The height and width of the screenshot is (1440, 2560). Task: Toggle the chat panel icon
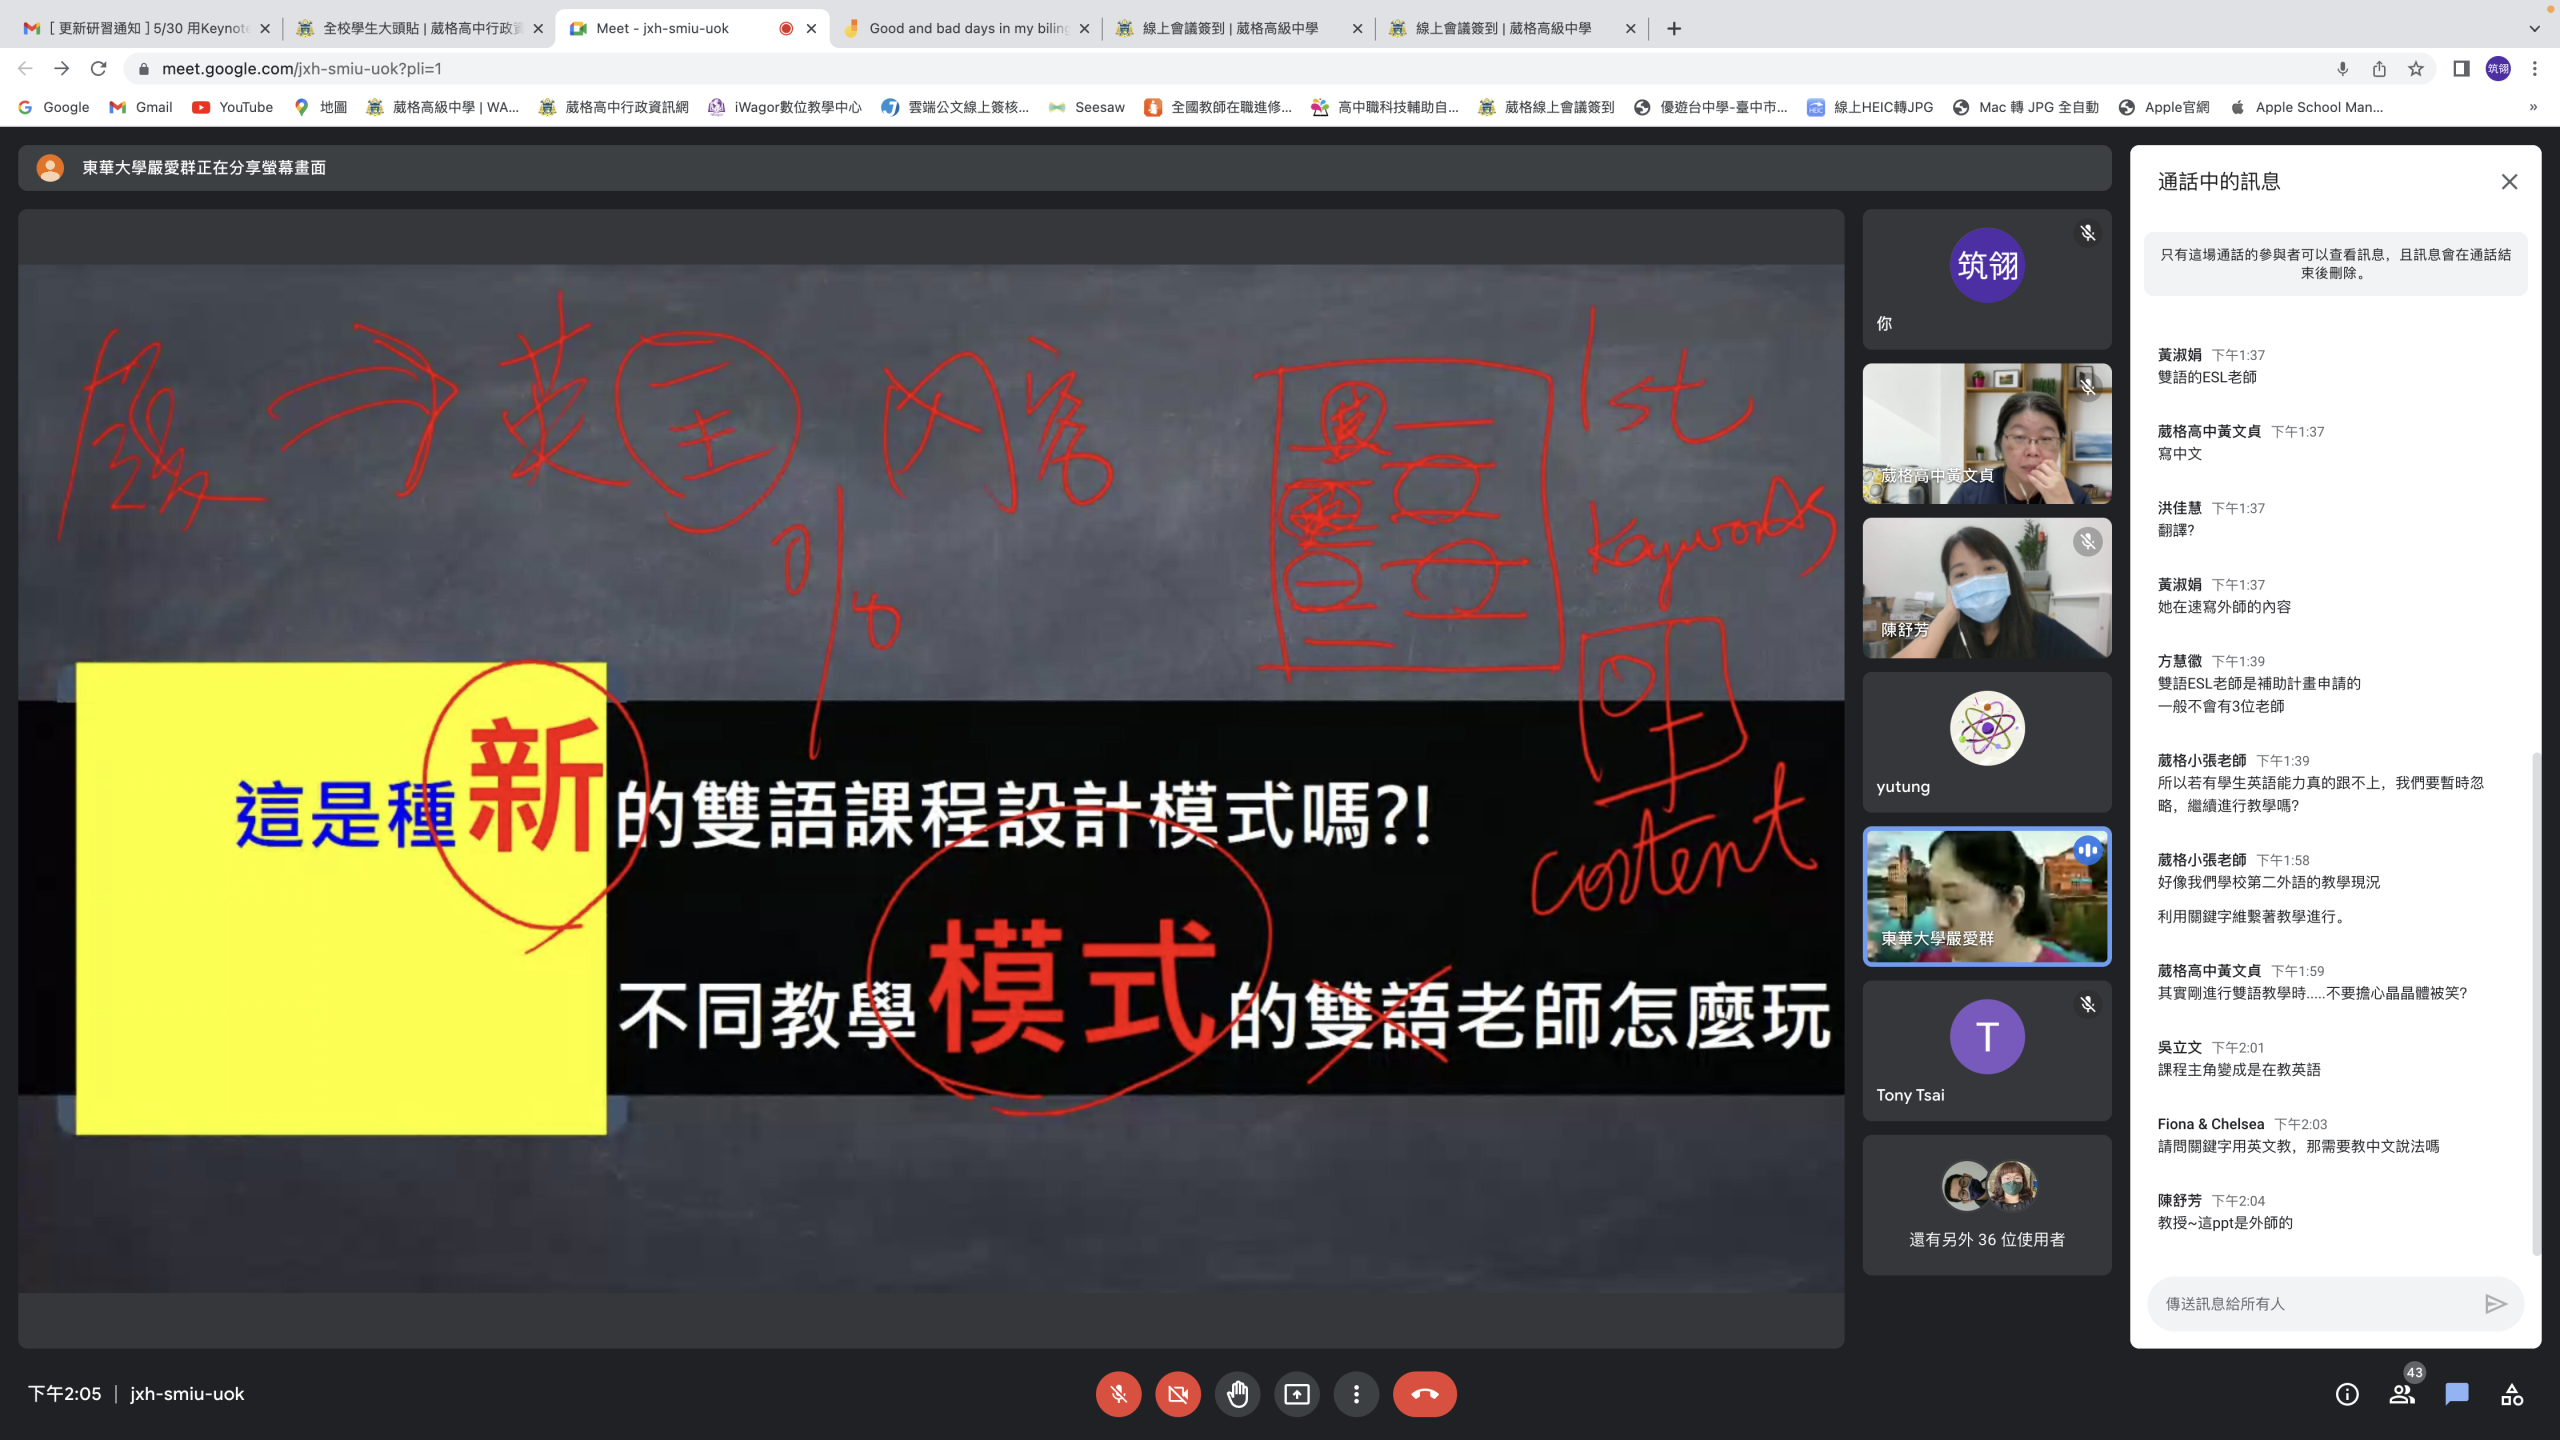pyautogui.click(x=2457, y=1394)
